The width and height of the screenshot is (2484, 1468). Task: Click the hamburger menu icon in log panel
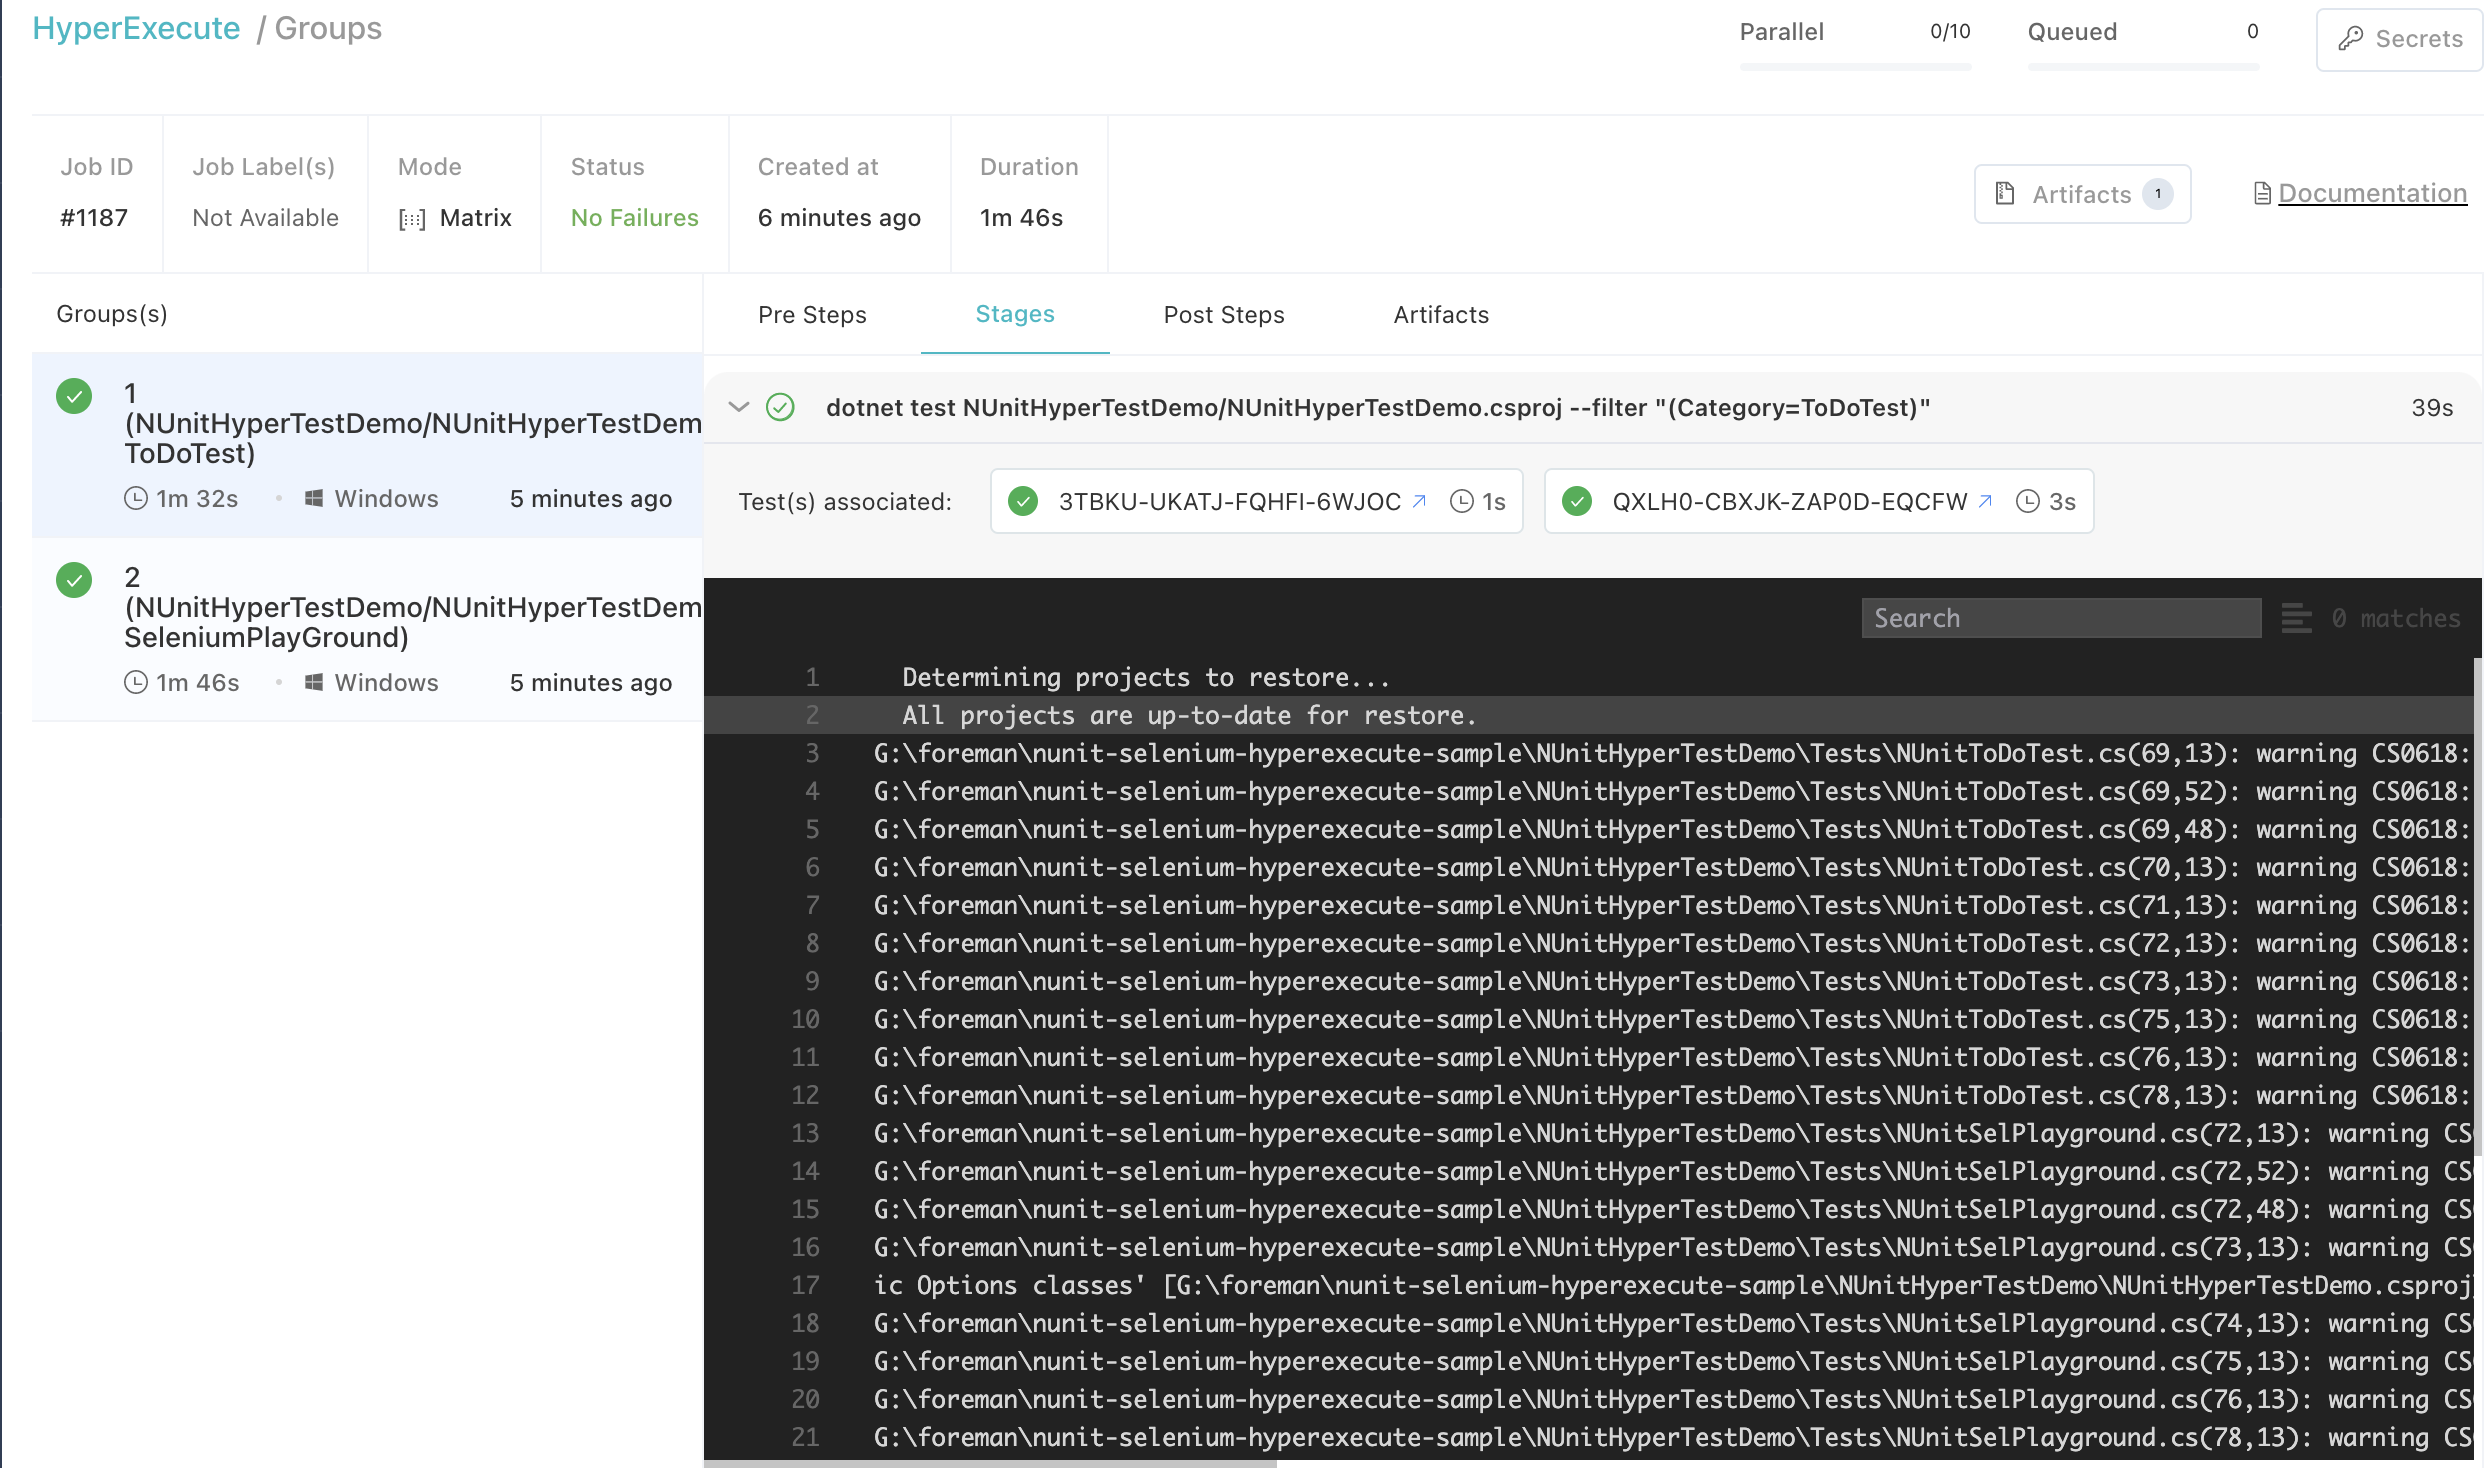(2295, 617)
